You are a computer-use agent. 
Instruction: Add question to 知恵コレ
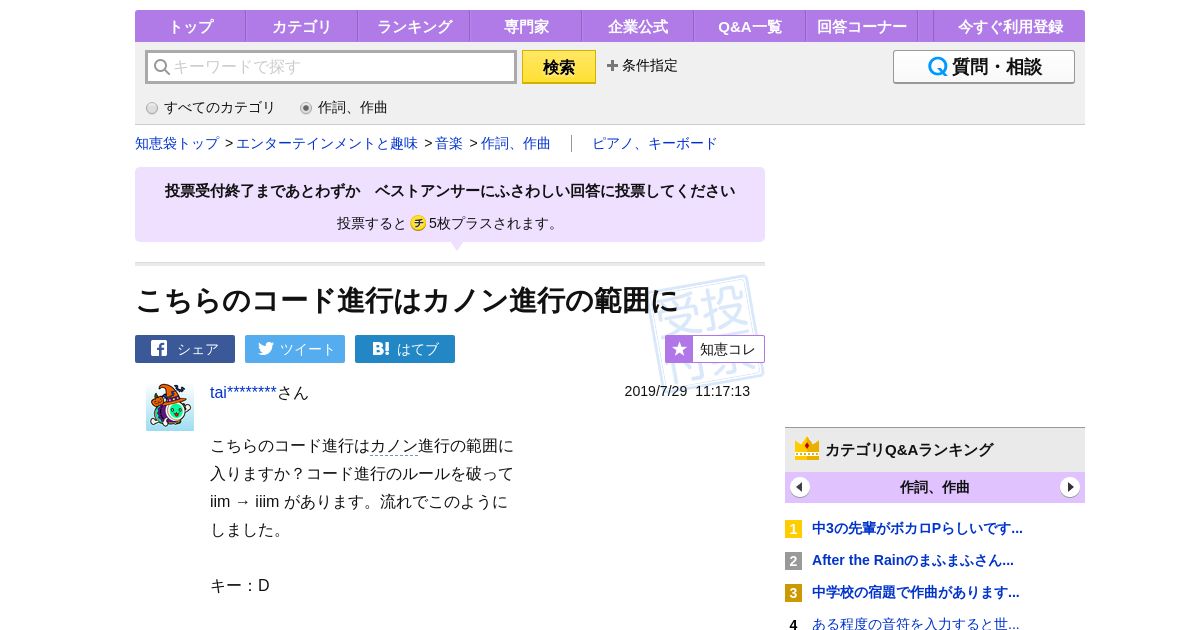(x=715, y=349)
